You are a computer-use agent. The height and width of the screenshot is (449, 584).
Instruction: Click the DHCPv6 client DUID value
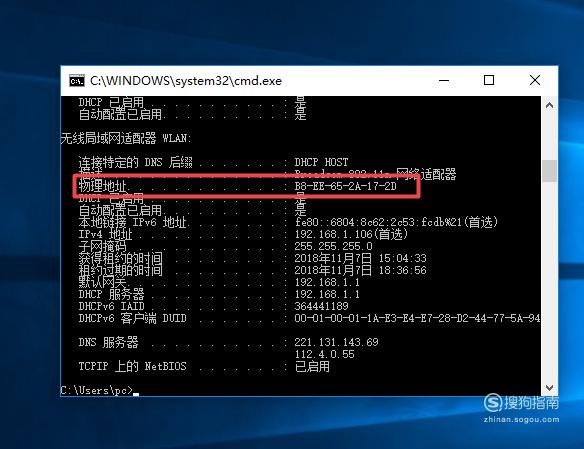pos(417,318)
